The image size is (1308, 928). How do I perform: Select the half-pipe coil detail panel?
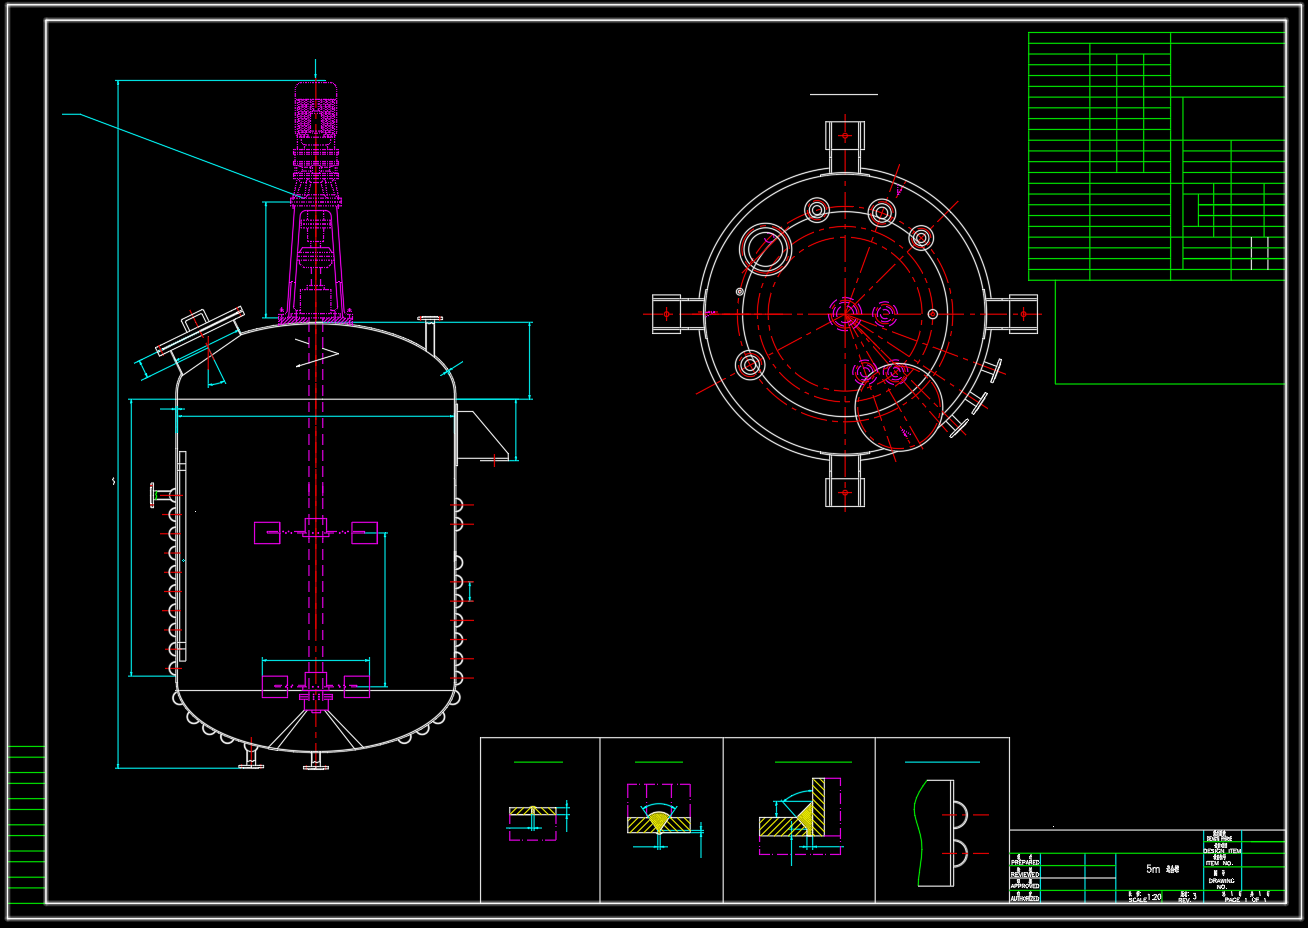[x=942, y=819]
